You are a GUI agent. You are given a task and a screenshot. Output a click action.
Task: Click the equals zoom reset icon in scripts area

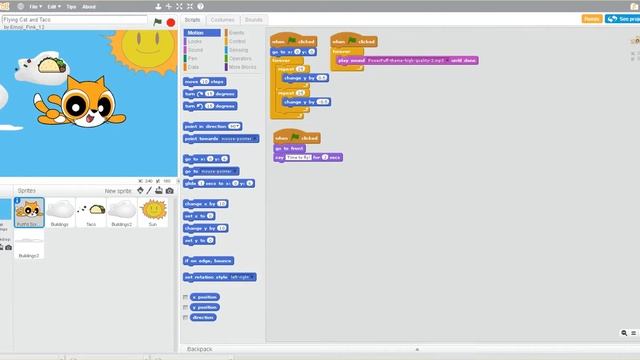pos(633,333)
